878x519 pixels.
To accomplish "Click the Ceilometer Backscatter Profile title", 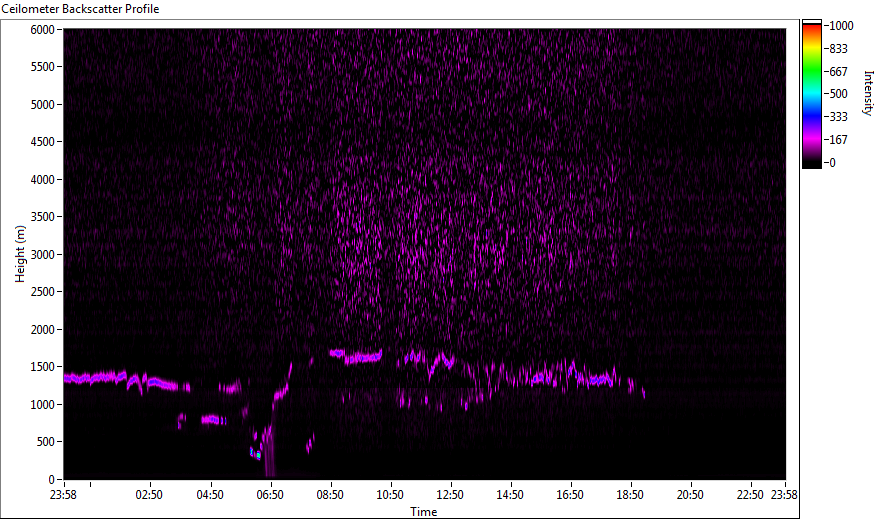I will pyautogui.click(x=80, y=9).
